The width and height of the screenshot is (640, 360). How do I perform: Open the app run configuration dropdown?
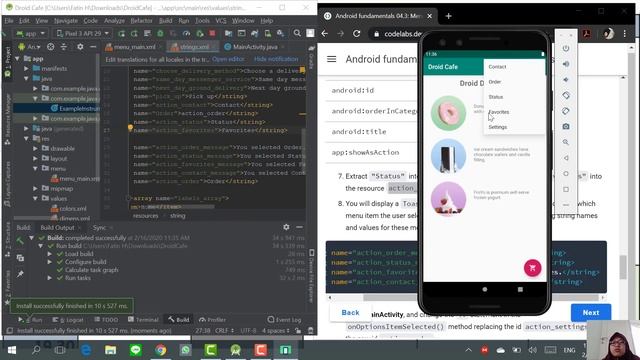click(30, 33)
